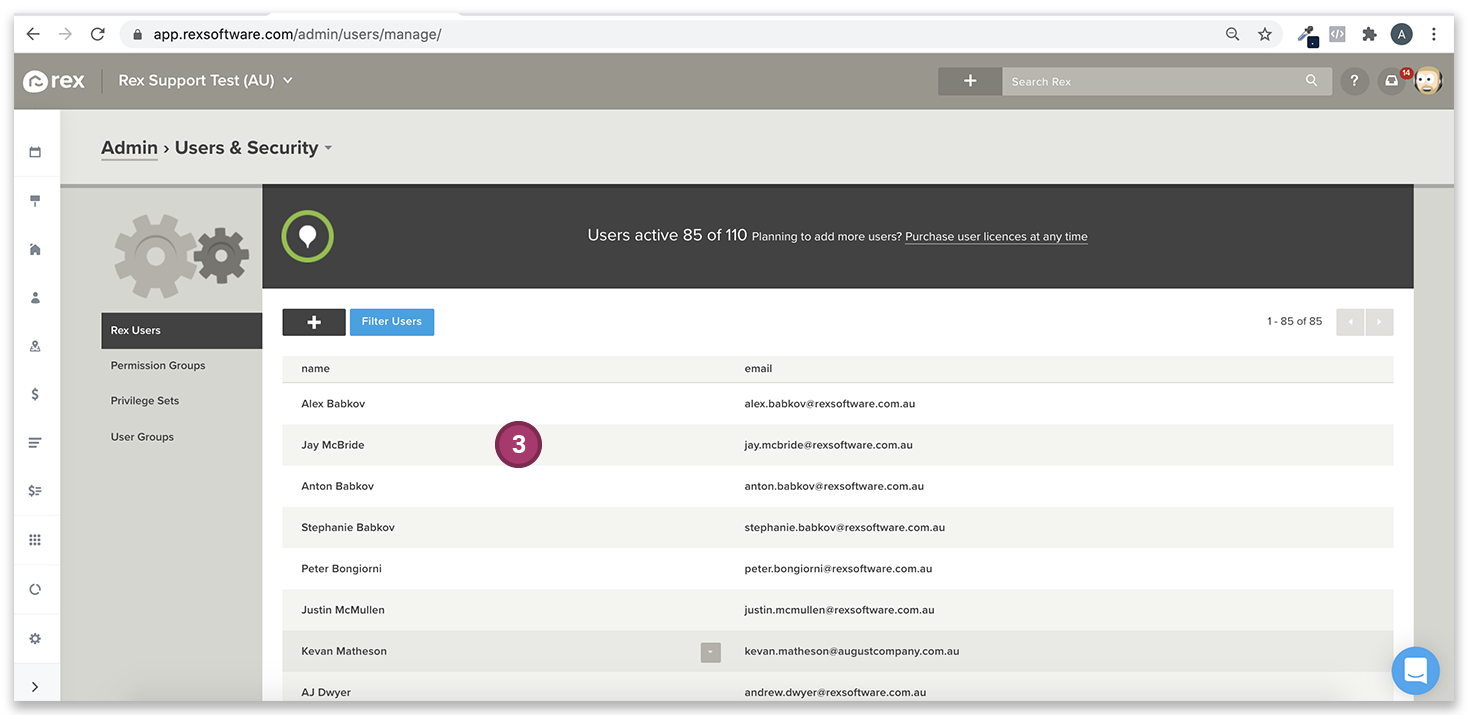Image resolution: width=1469 pixels, height=715 pixels.
Task: Open the Chrome profile avatar A
Action: click(x=1401, y=34)
